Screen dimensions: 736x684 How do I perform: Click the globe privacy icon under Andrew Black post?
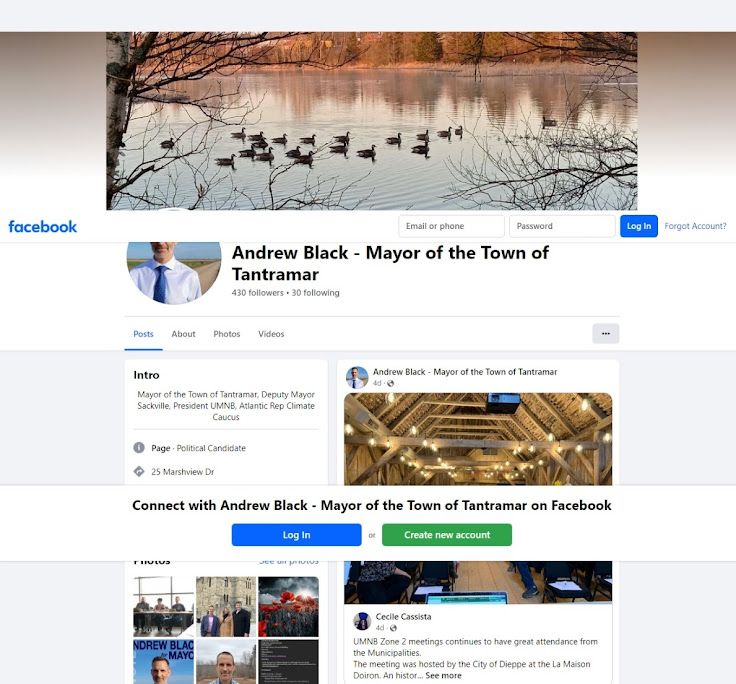[391, 384]
